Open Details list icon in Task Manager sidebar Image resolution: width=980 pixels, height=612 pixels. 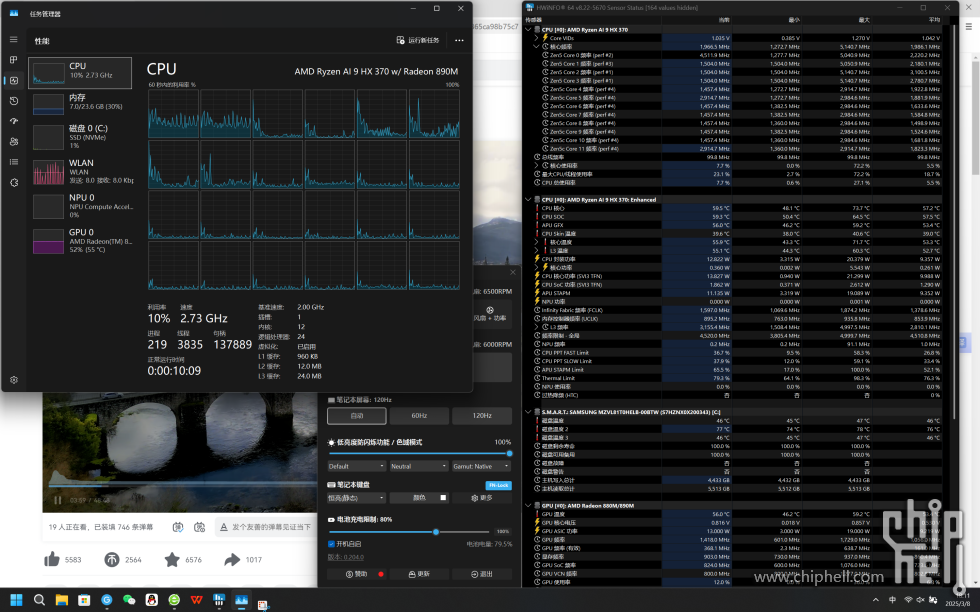pyautogui.click(x=14, y=162)
